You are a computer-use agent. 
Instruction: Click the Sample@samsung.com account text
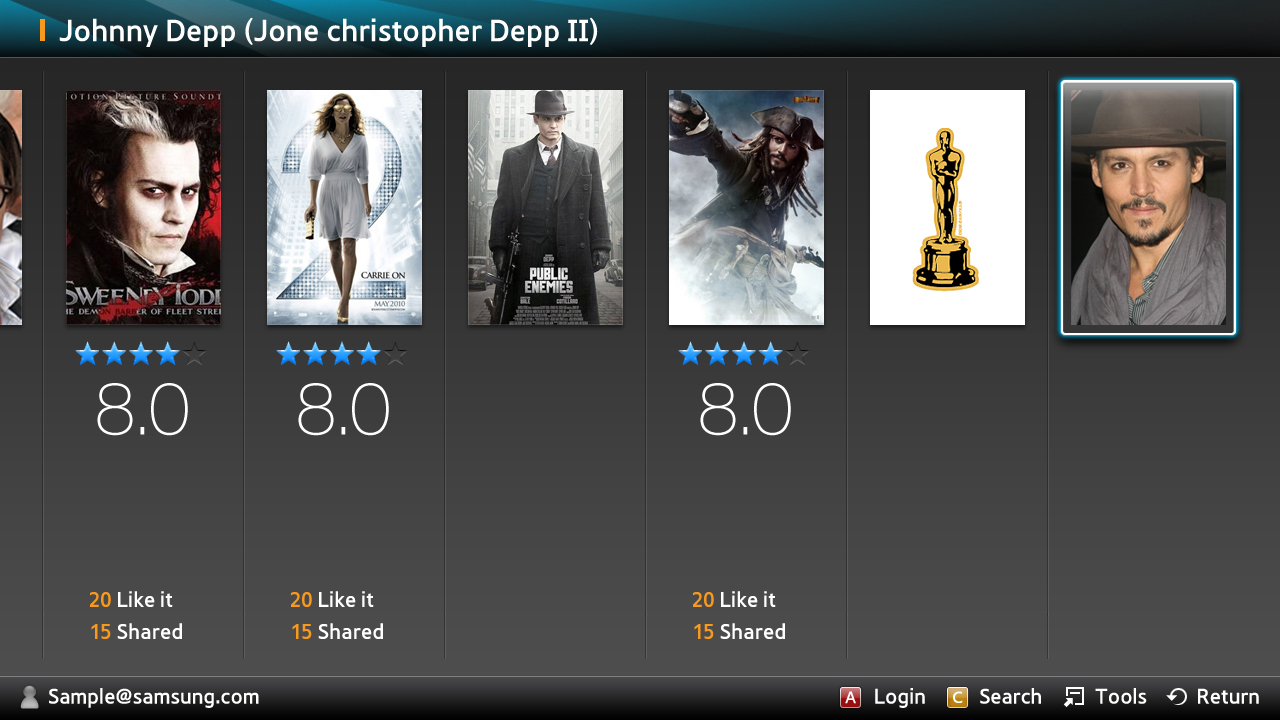[154, 697]
